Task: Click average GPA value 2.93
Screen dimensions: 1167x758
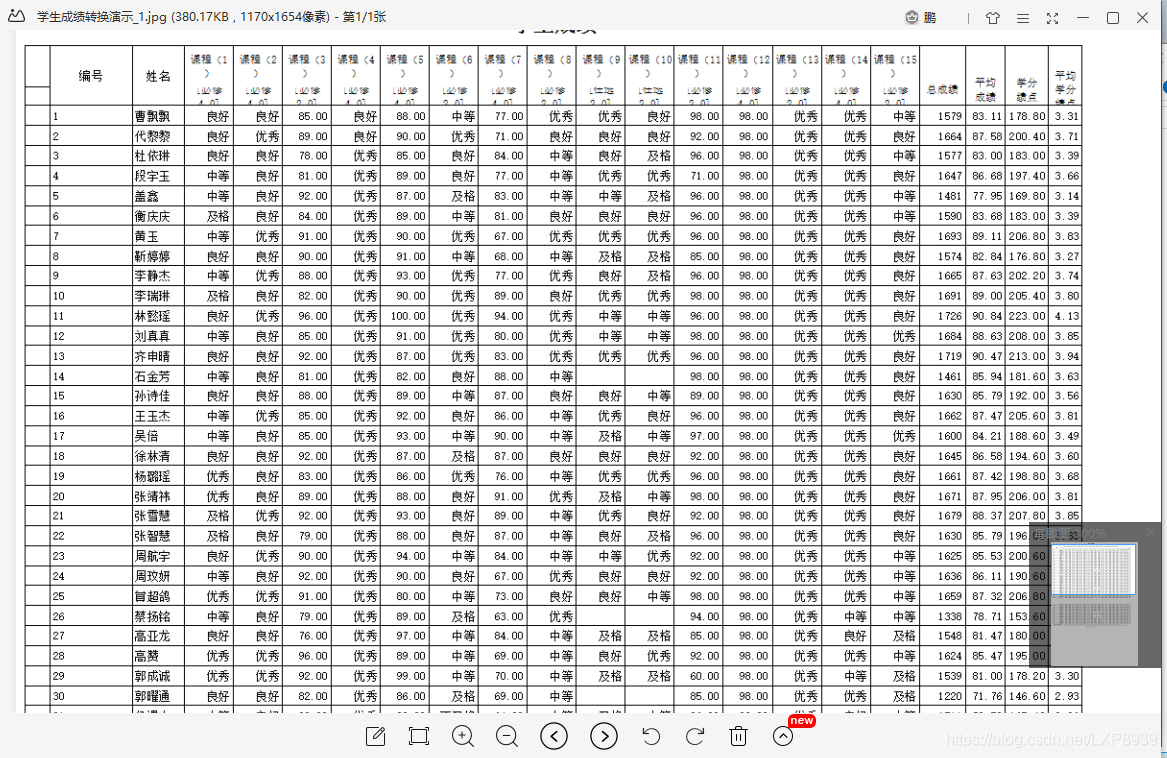Action: 1067,696
